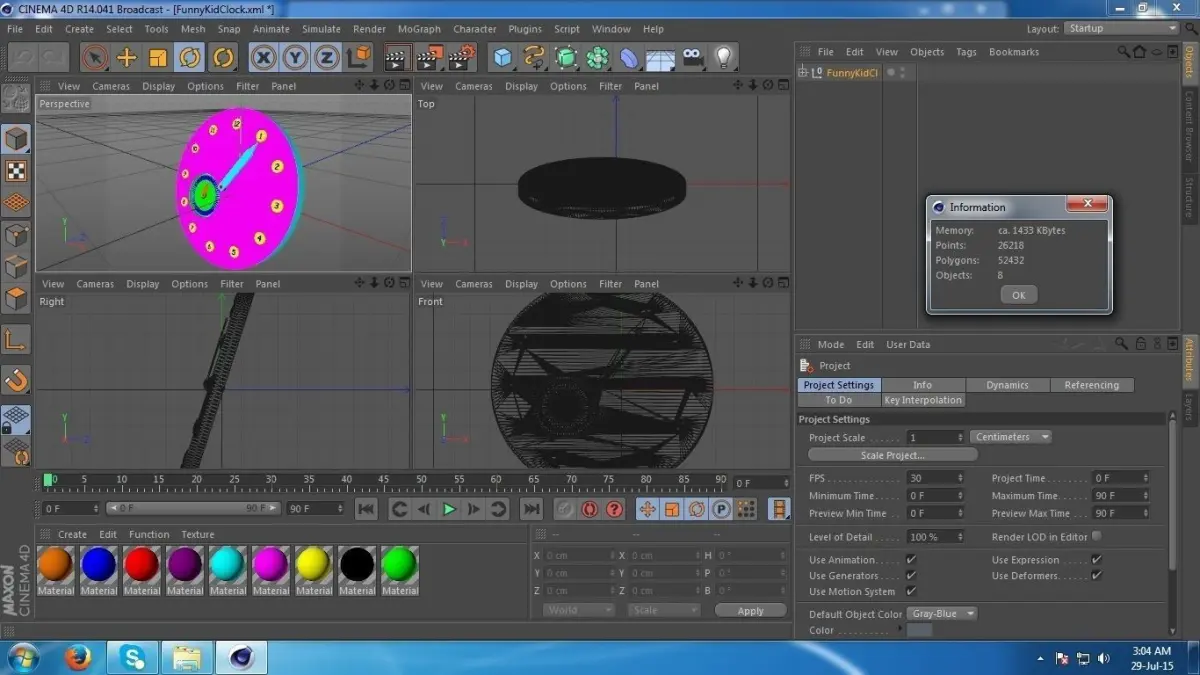Add a Cube primitive object
The height and width of the screenshot is (675, 1200).
tap(503, 57)
